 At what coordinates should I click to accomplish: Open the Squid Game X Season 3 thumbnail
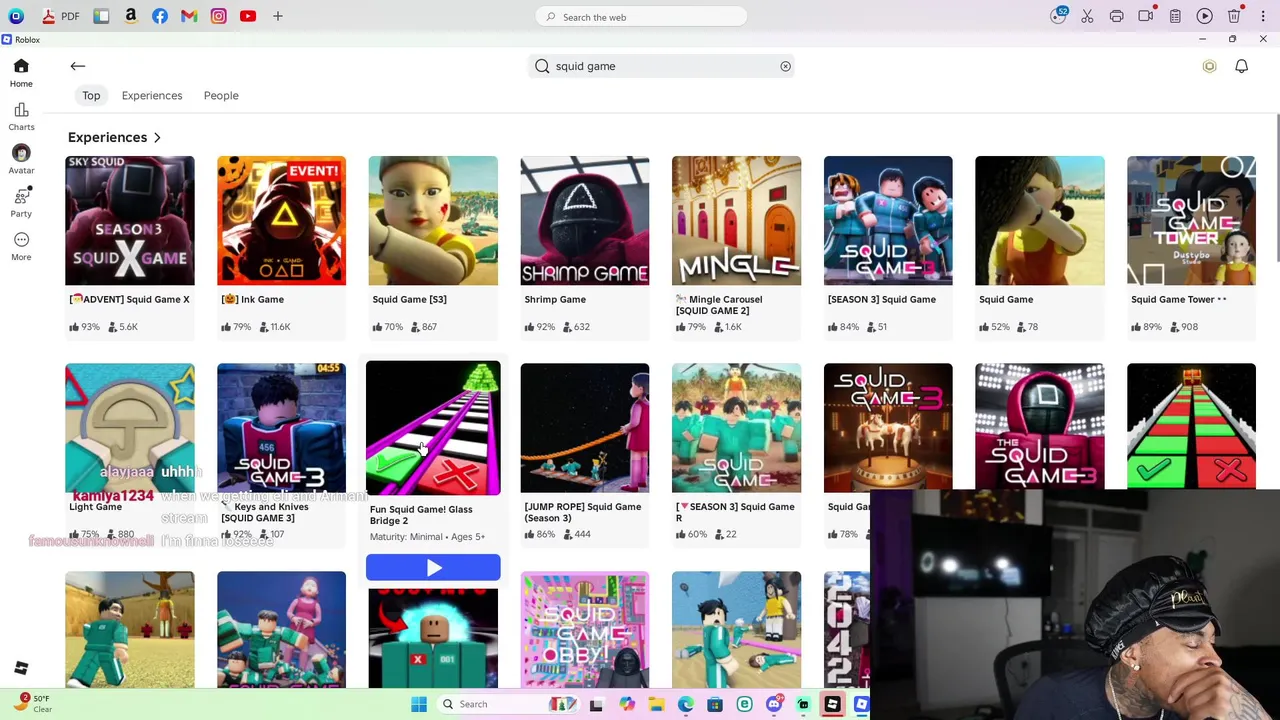pyautogui.click(x=130, y=220)
